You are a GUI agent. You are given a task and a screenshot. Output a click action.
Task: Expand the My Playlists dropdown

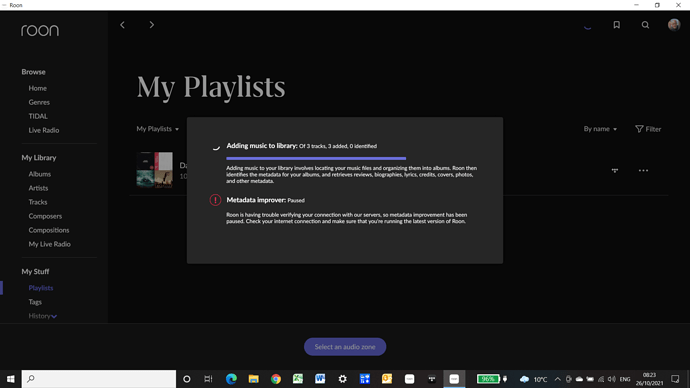(158, 129)
